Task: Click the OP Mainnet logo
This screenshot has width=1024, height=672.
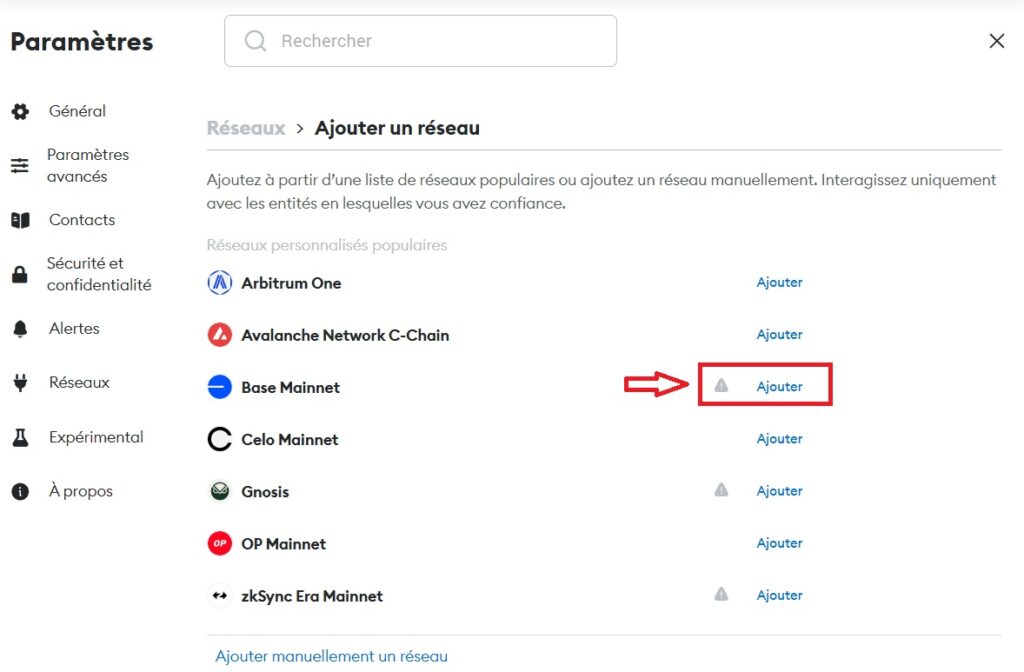Action: 219,543
